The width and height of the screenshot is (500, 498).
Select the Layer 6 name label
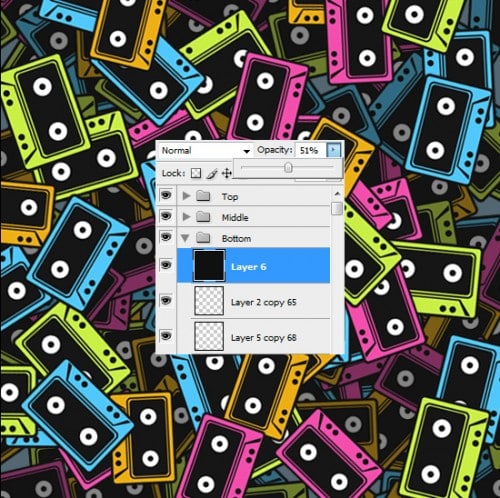coord(249,267)
